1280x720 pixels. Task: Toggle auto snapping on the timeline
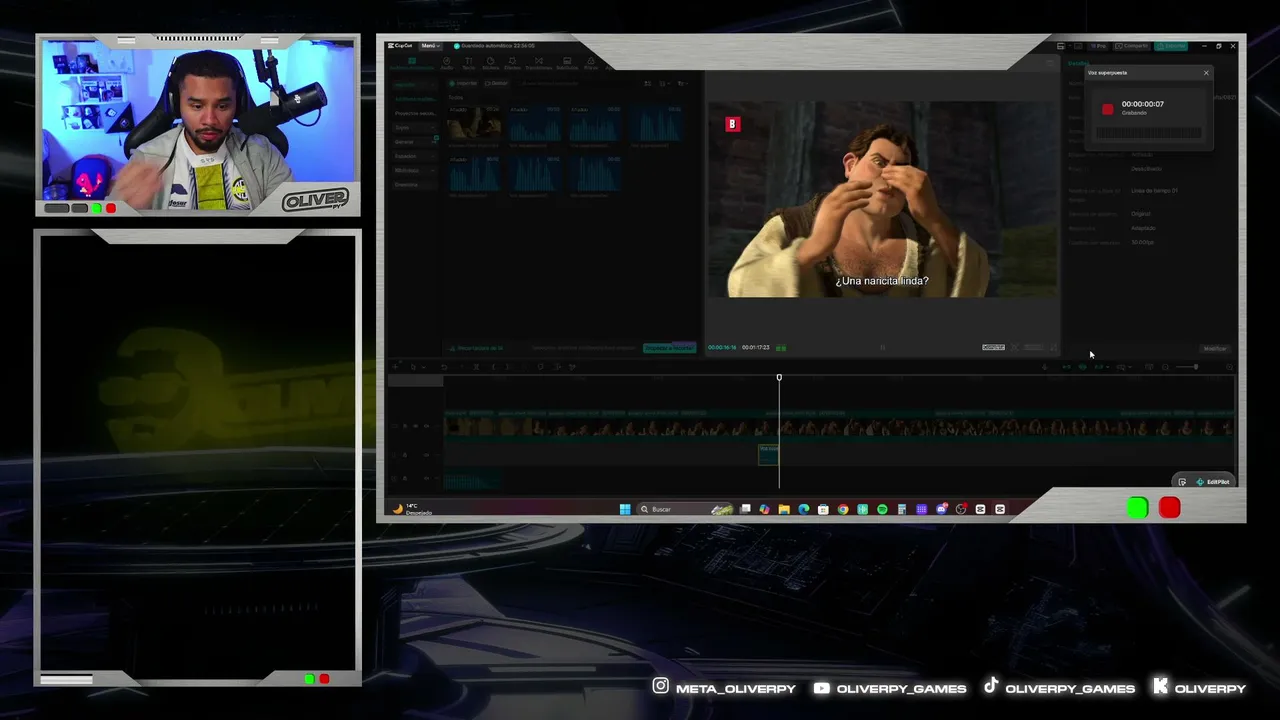coord(1083,367)
